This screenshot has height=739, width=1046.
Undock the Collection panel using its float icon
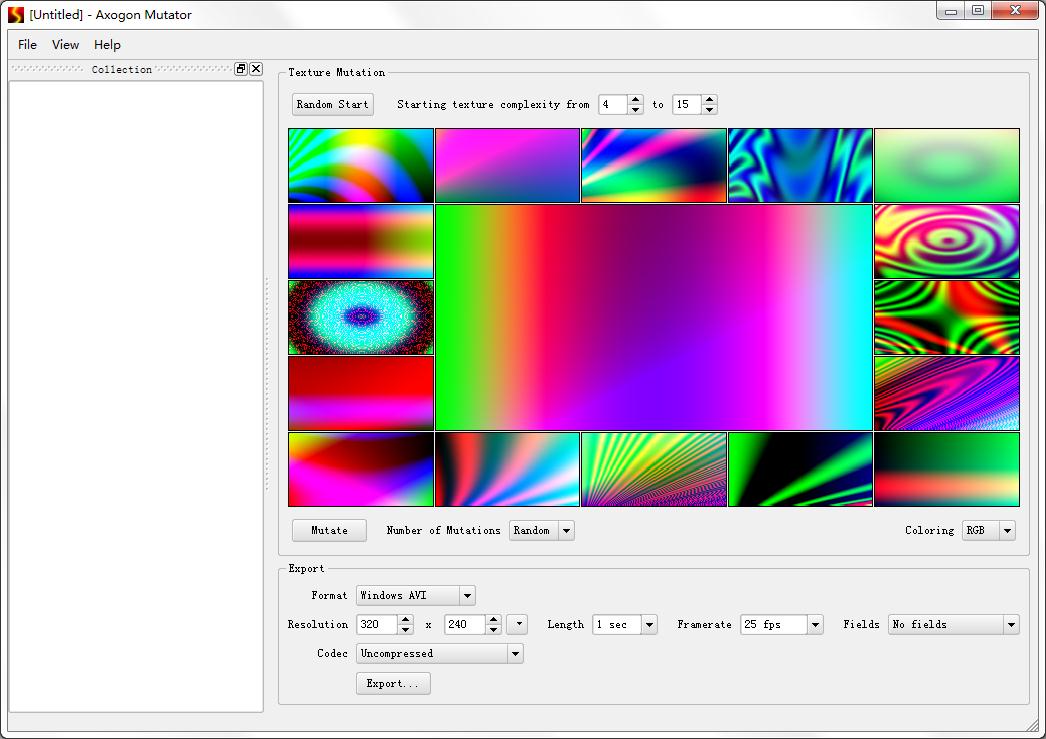click(240, 68)
